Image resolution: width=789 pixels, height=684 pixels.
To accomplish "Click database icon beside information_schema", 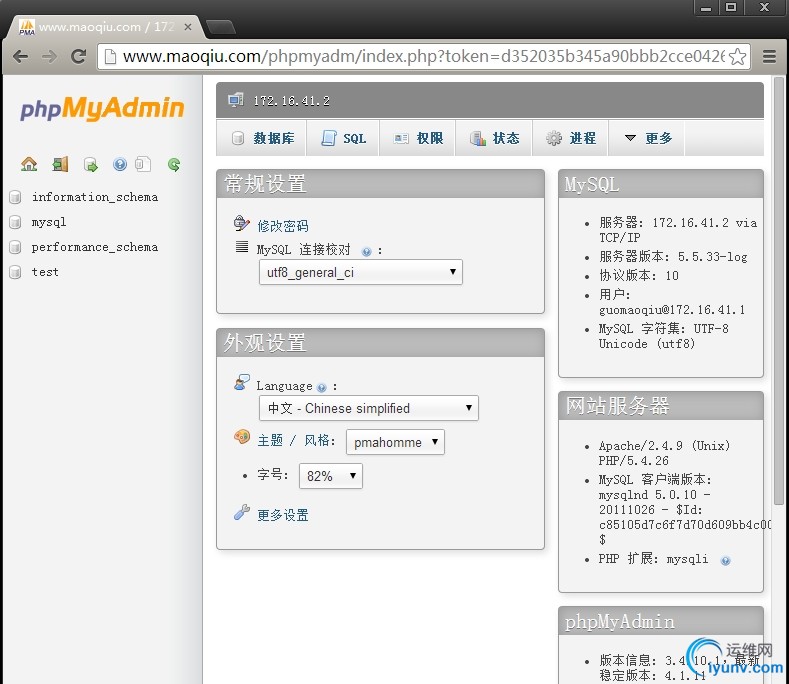I will coord(16,197).
